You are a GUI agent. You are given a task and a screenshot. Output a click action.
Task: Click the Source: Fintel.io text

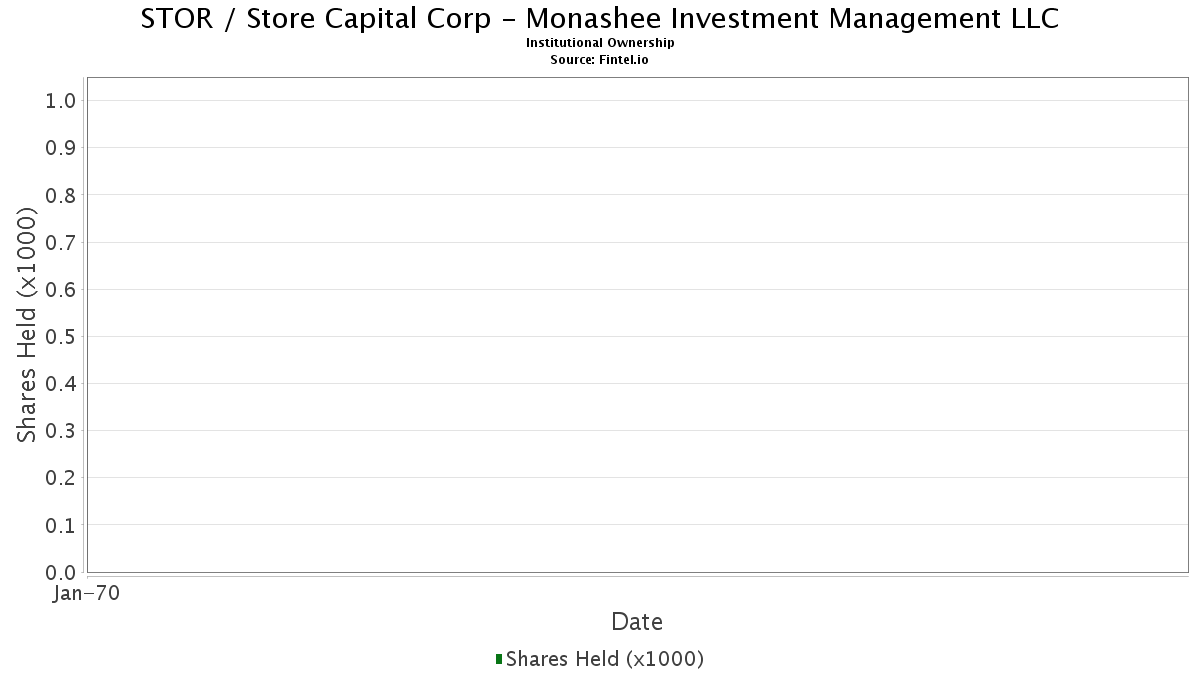point(600,60)
